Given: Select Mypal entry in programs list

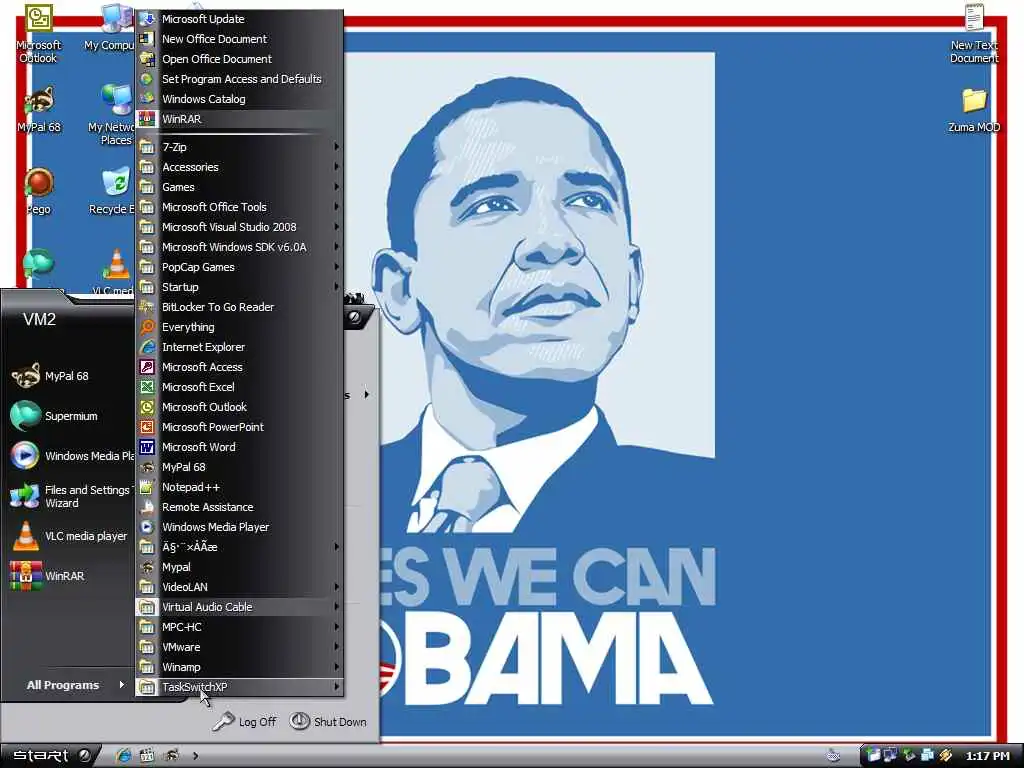Looking at the screenshot, I should point(239,567).
